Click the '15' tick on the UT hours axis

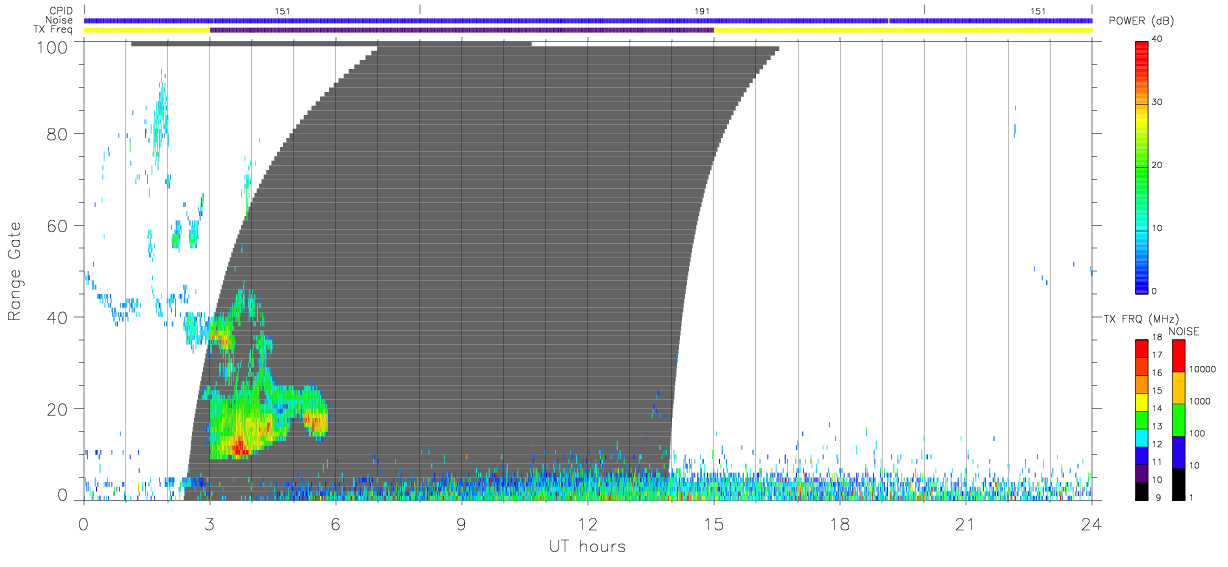point(714,524)
